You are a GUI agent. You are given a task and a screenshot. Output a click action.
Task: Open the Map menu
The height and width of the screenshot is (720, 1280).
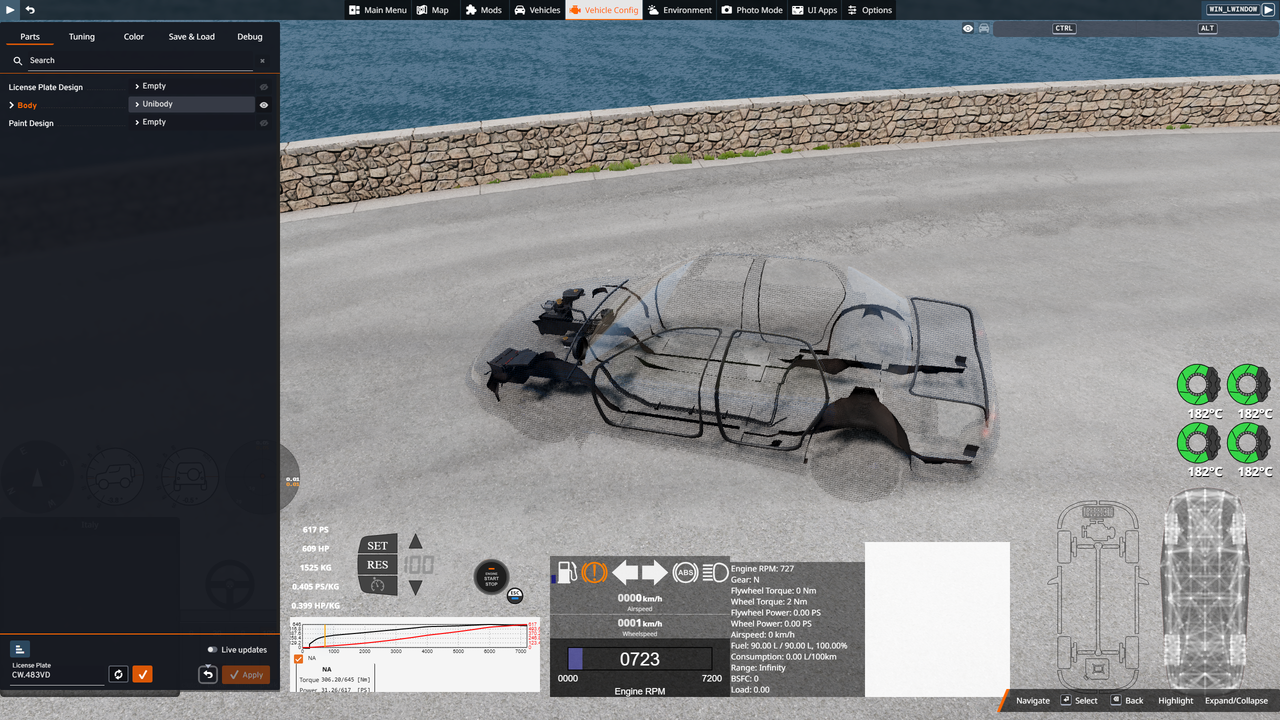(x=432, y=10)
